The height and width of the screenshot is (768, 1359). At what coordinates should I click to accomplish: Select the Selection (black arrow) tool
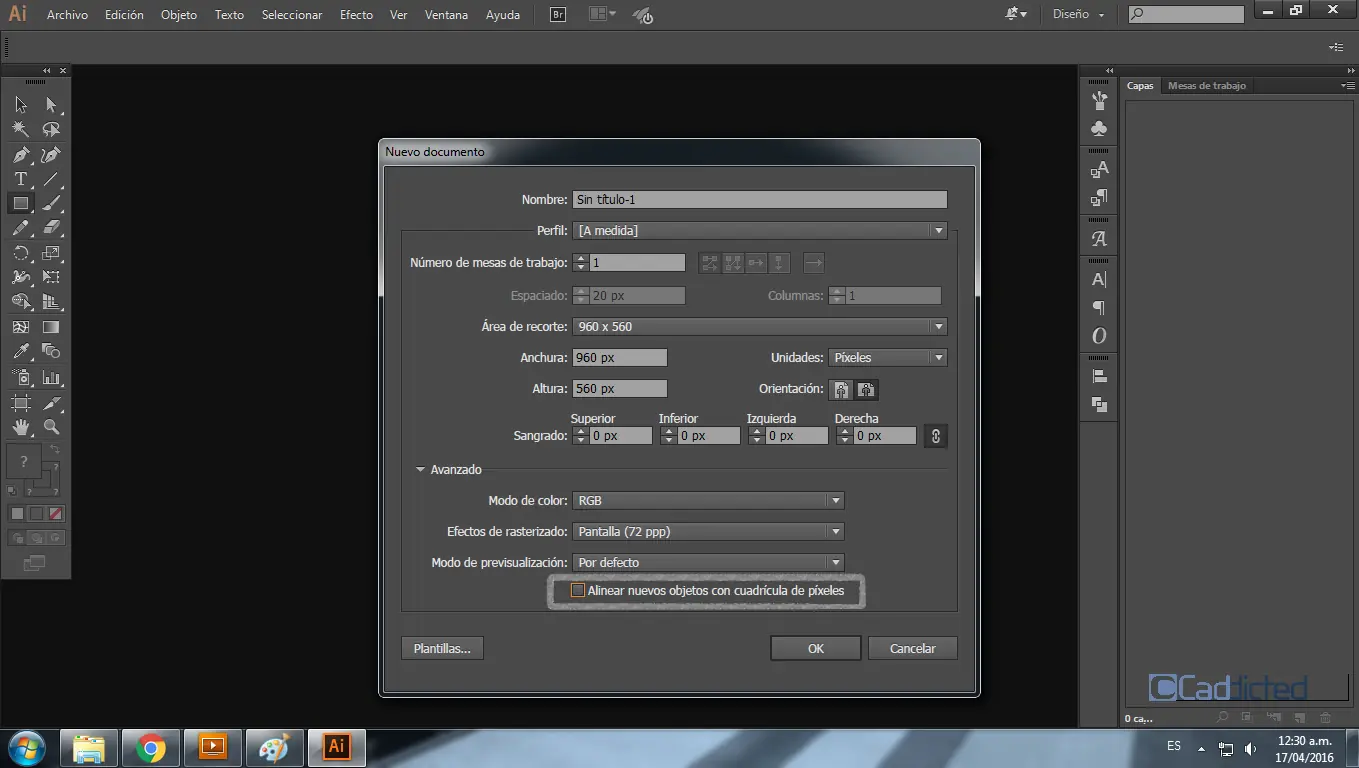click(21, 104)
